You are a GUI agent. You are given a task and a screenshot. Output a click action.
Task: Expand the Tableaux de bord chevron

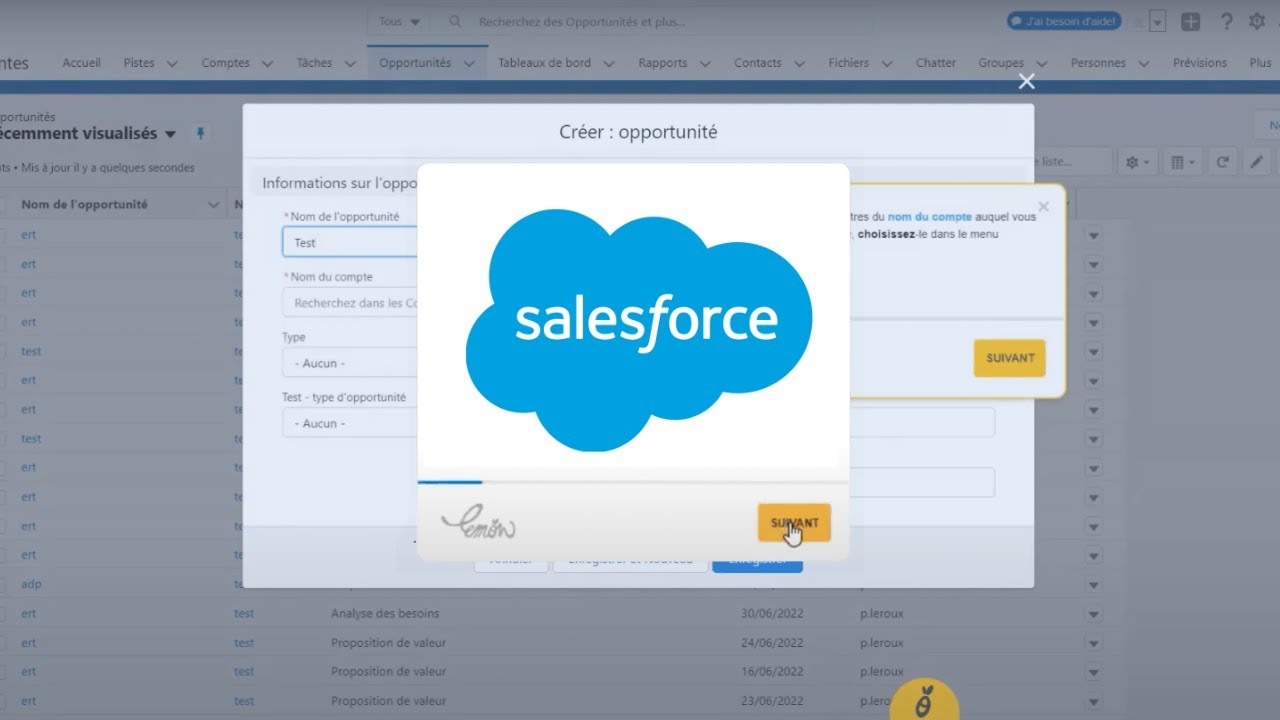tap(609, 63)
